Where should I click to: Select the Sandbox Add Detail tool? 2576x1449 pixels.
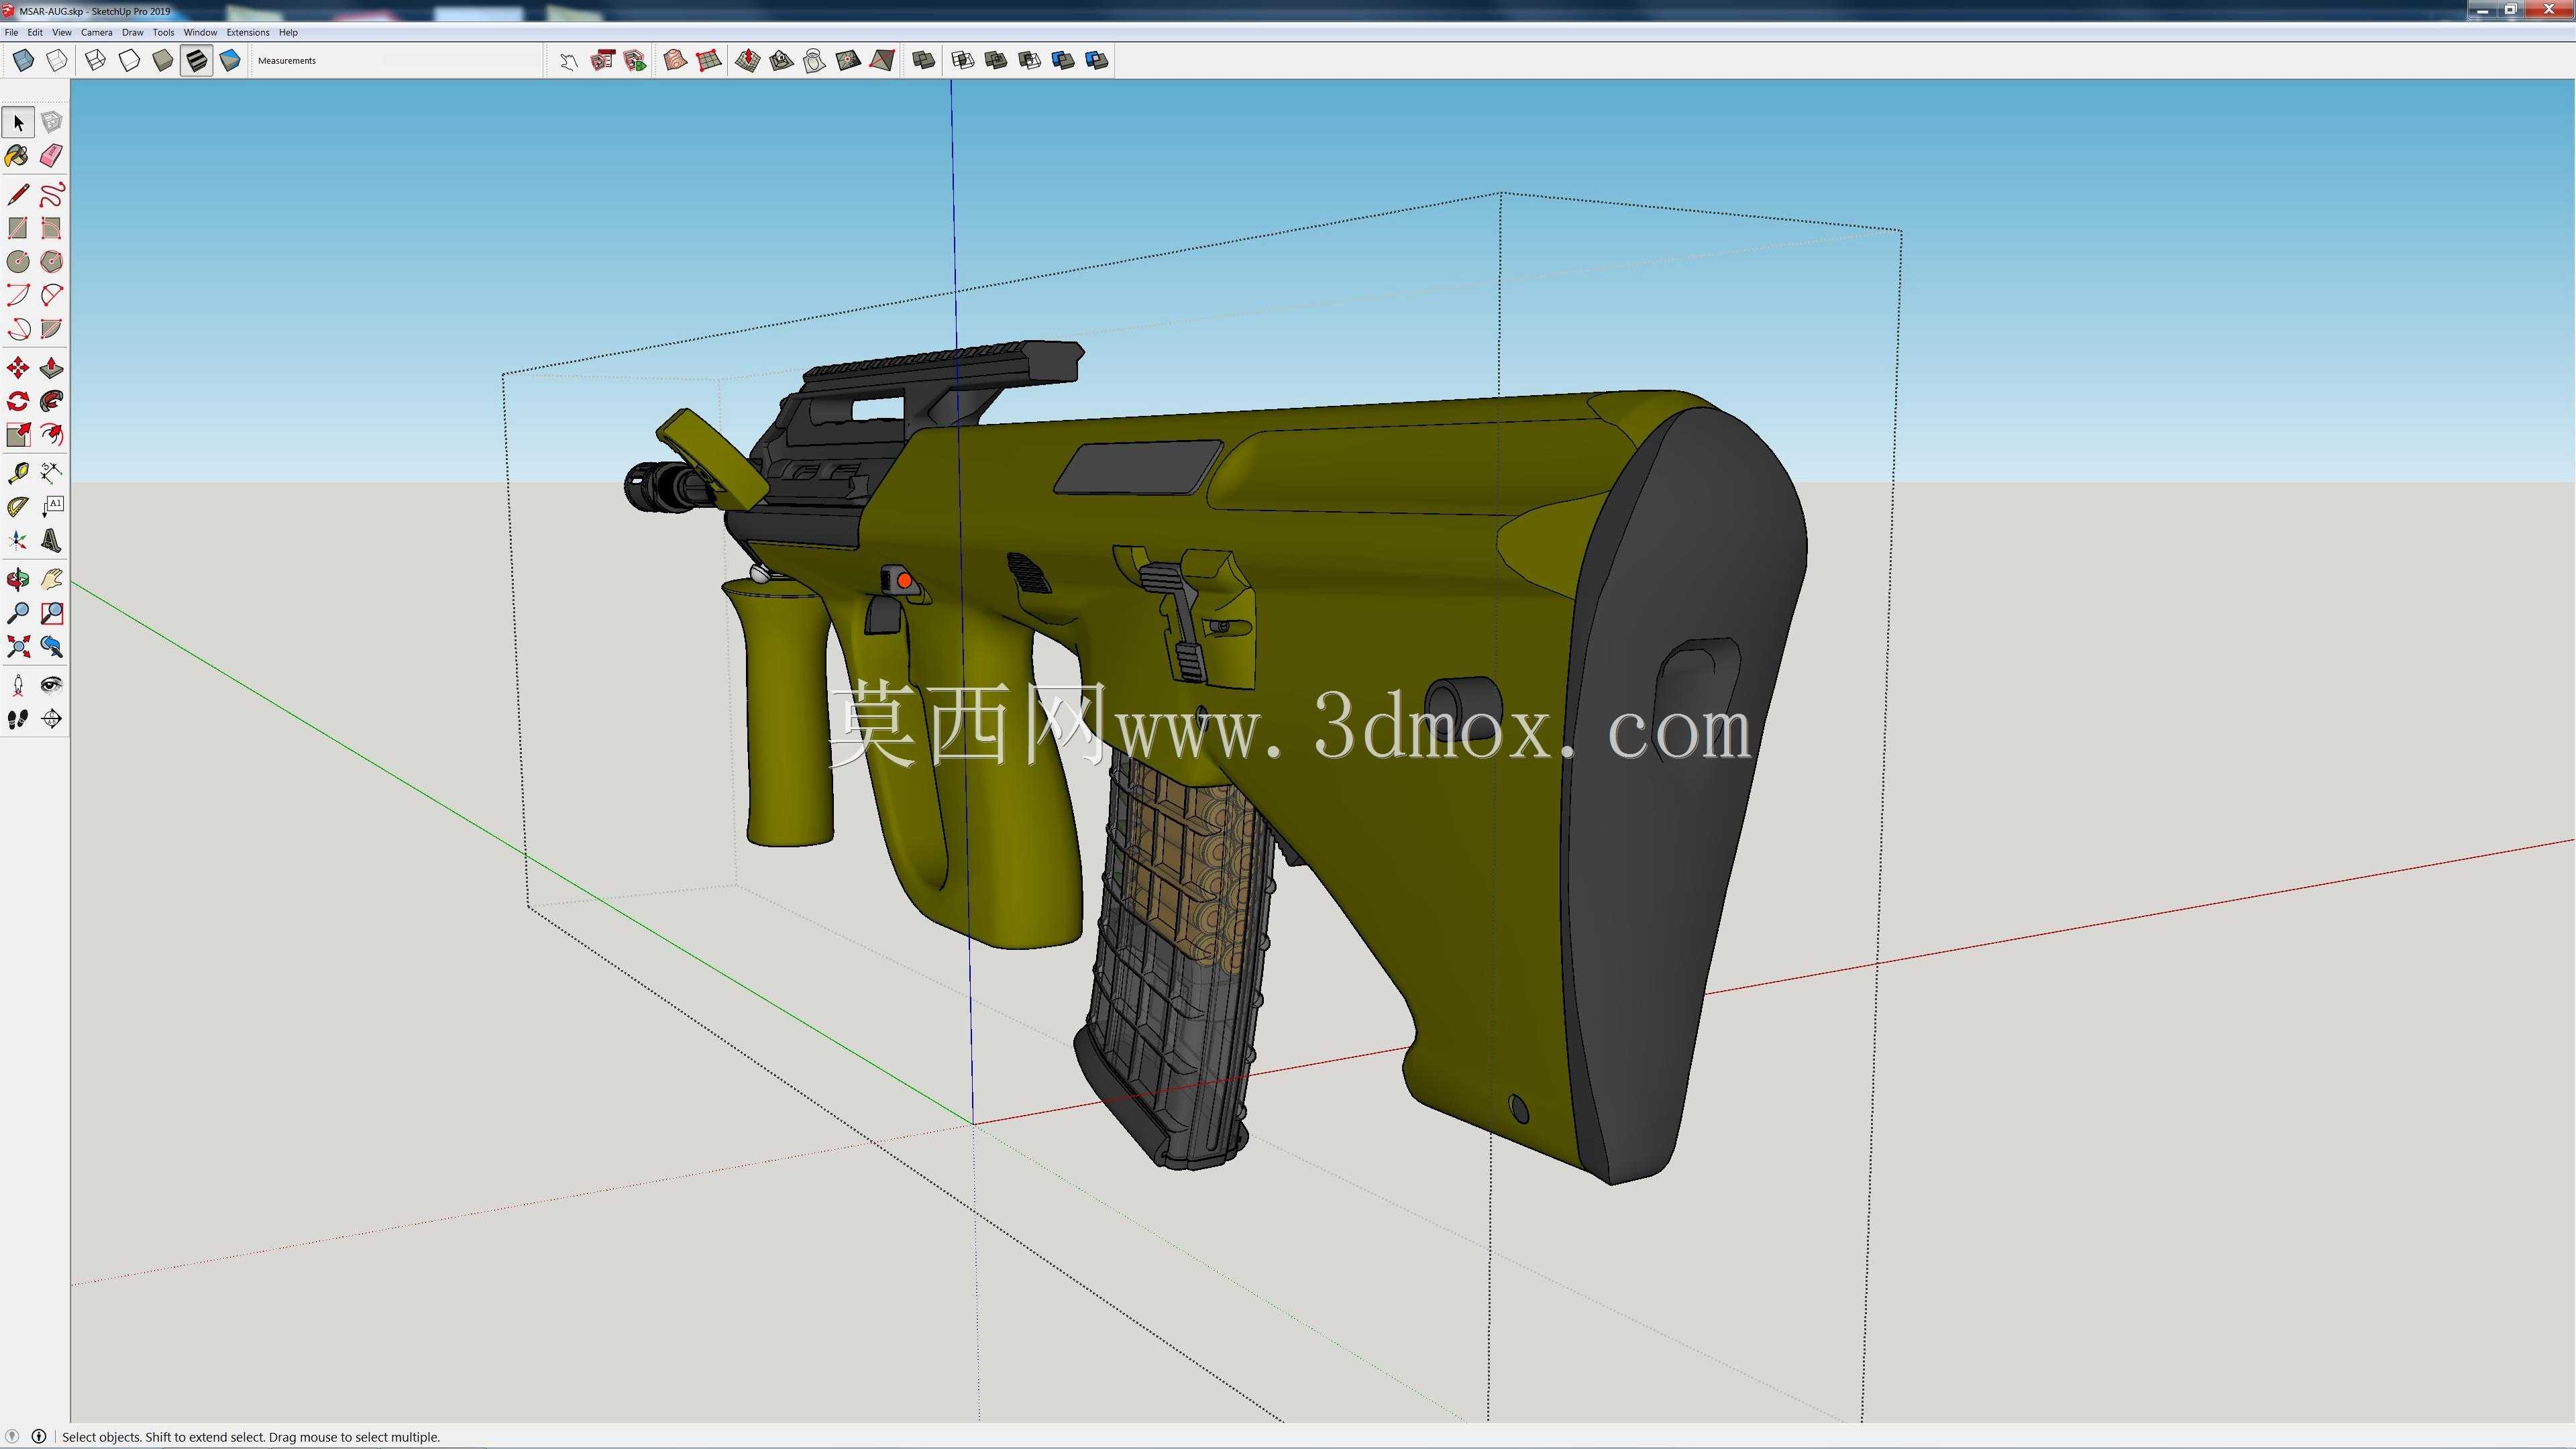click(849, 61)
